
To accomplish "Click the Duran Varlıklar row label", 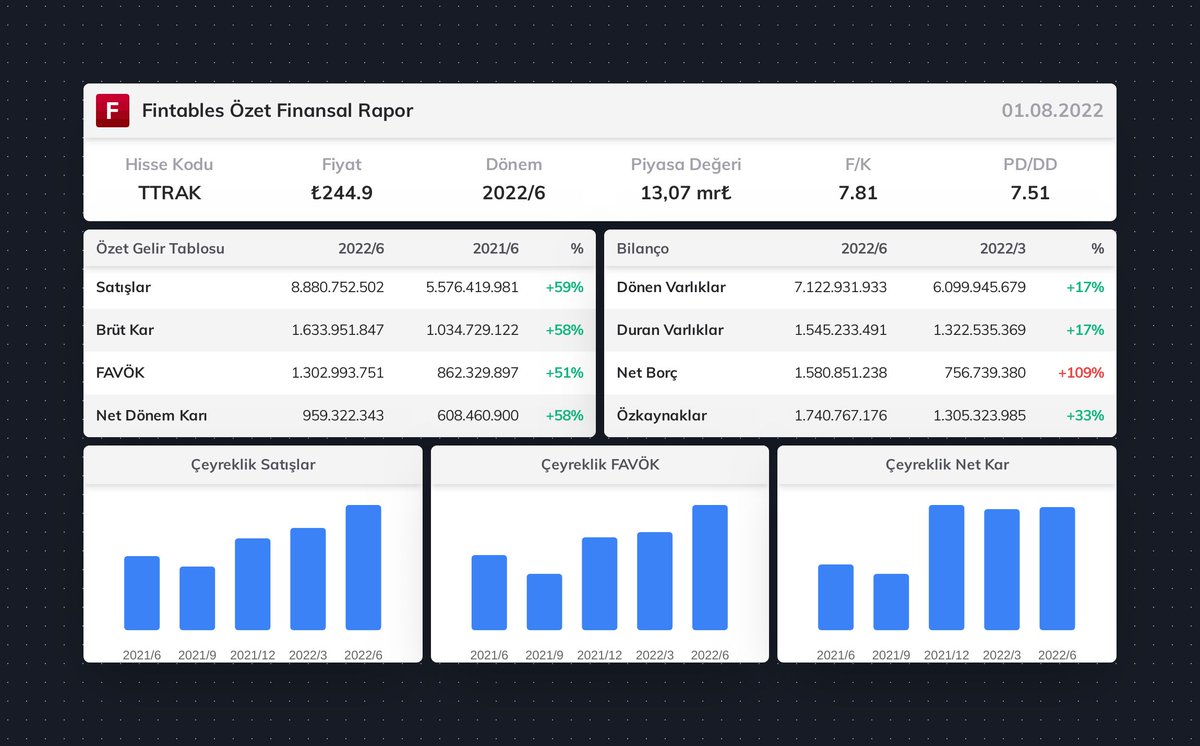I will [670, 330].
